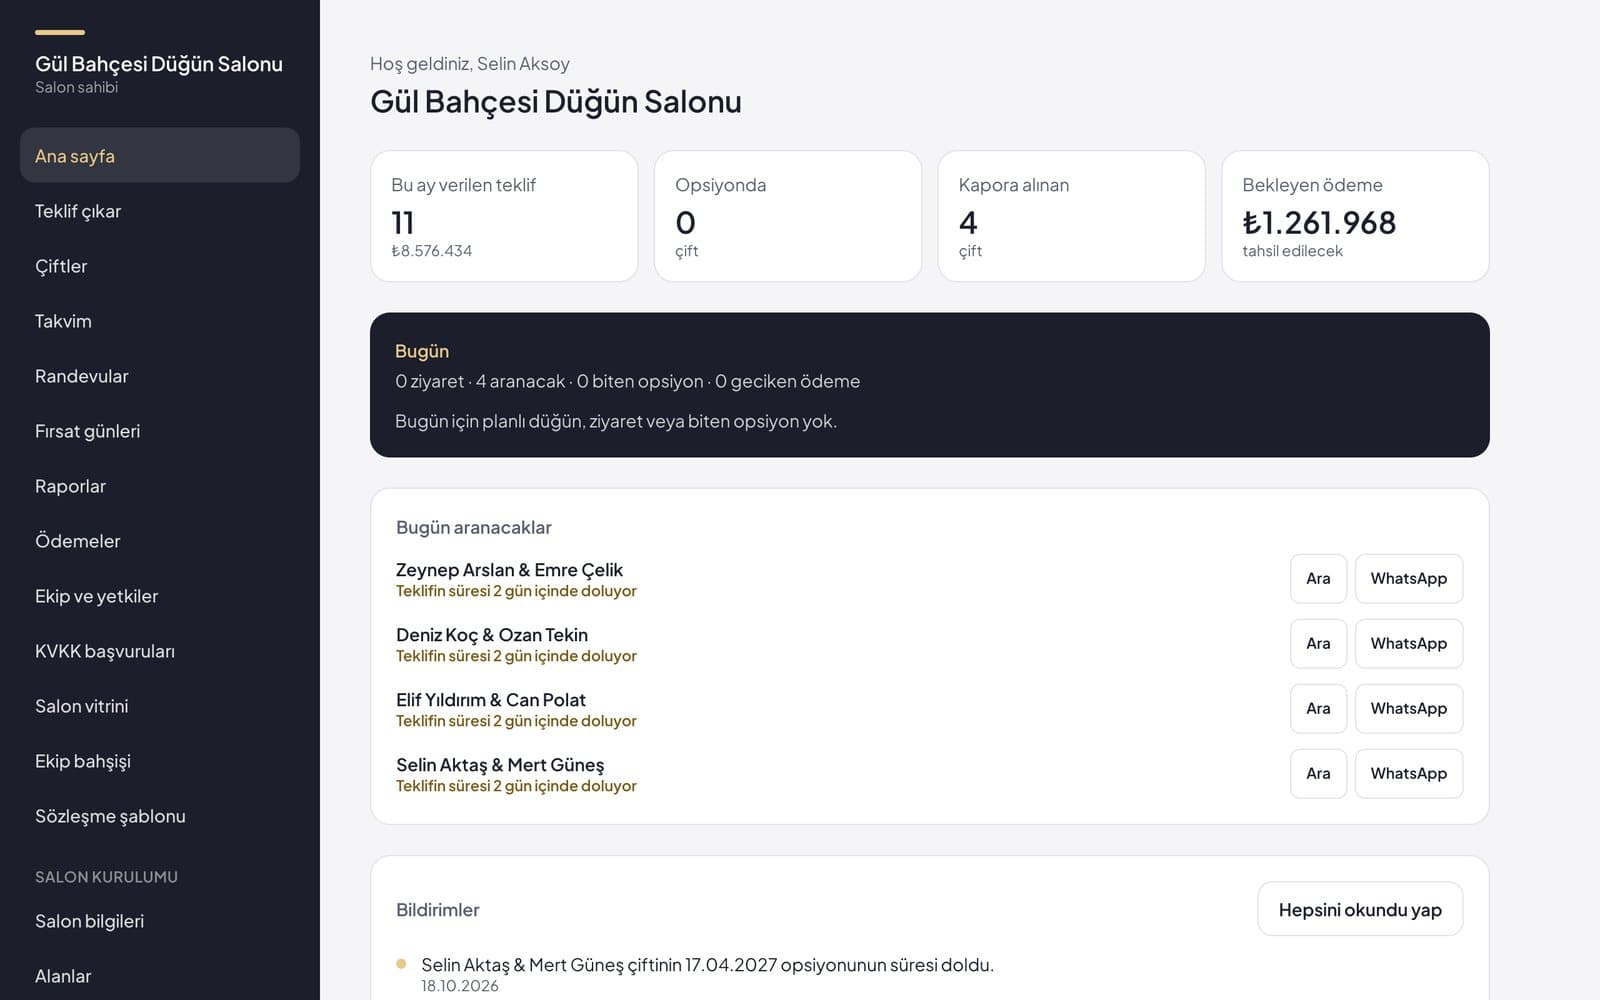This screenshot has height=1000, width=1600.
Task: Click the name Deniz Koç & Ozan Tekin
Action: tap(492, 635)
